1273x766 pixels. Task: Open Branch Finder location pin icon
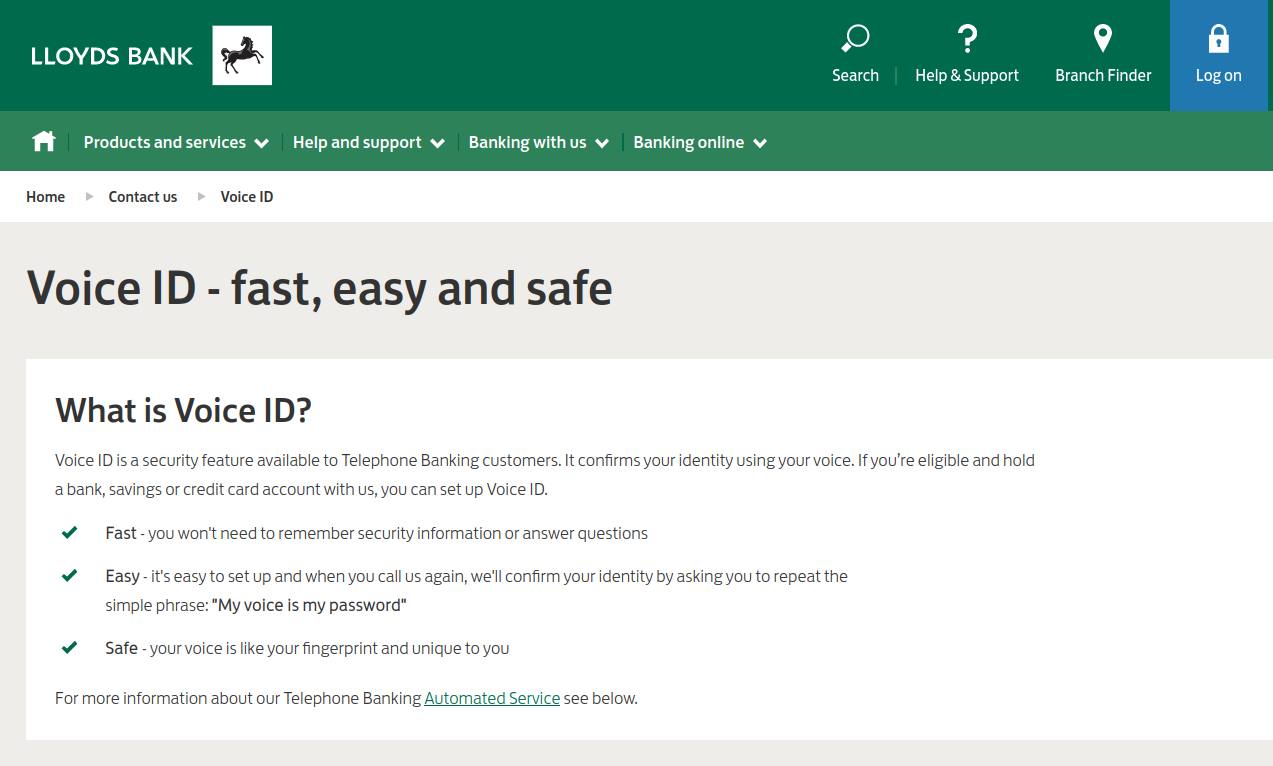click(1103, 39)
